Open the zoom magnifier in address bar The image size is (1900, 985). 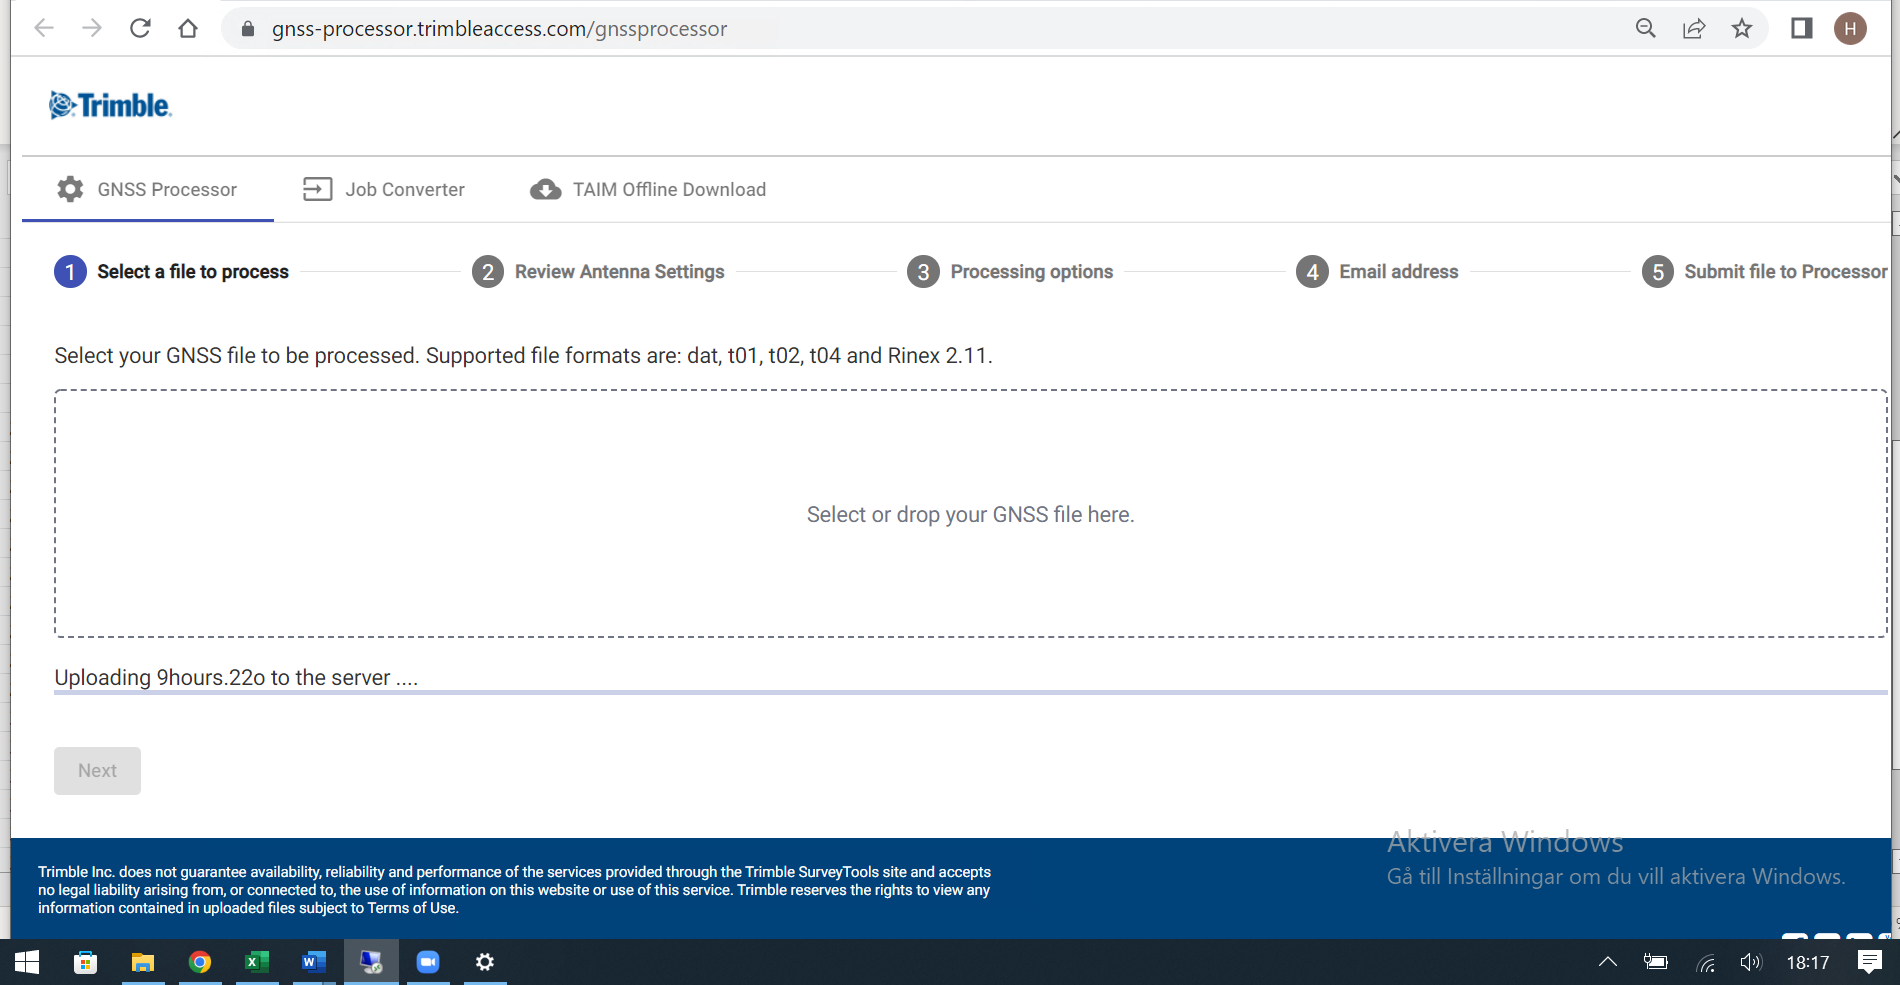[x=1646, y=28]
